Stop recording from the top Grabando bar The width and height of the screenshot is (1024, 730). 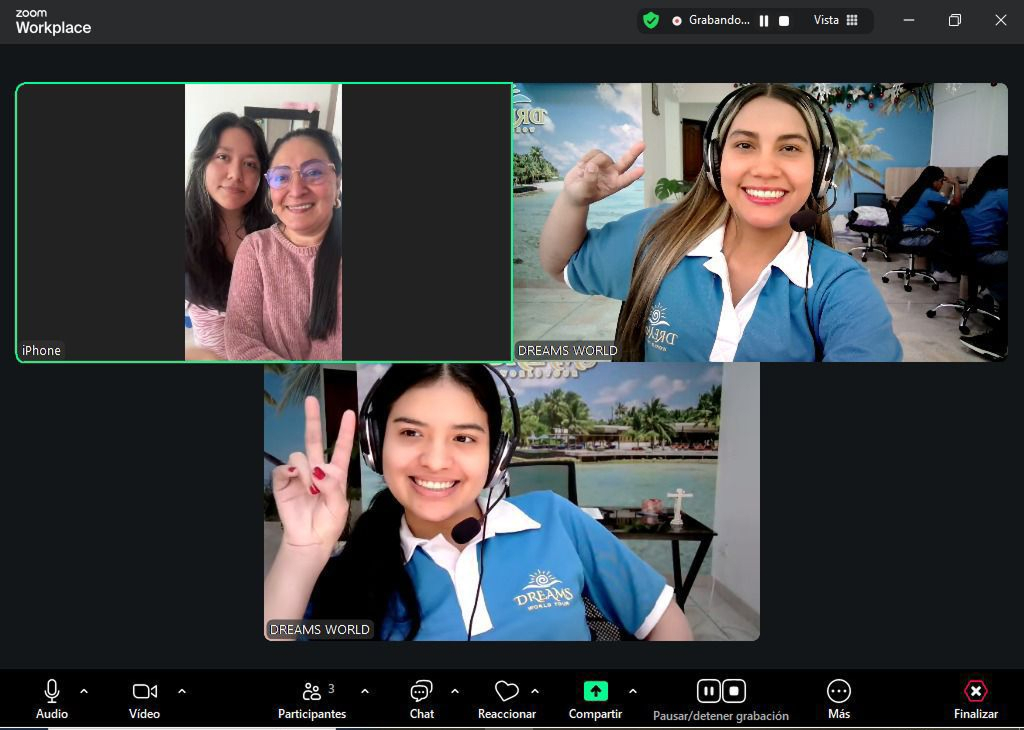coord(784,21)
